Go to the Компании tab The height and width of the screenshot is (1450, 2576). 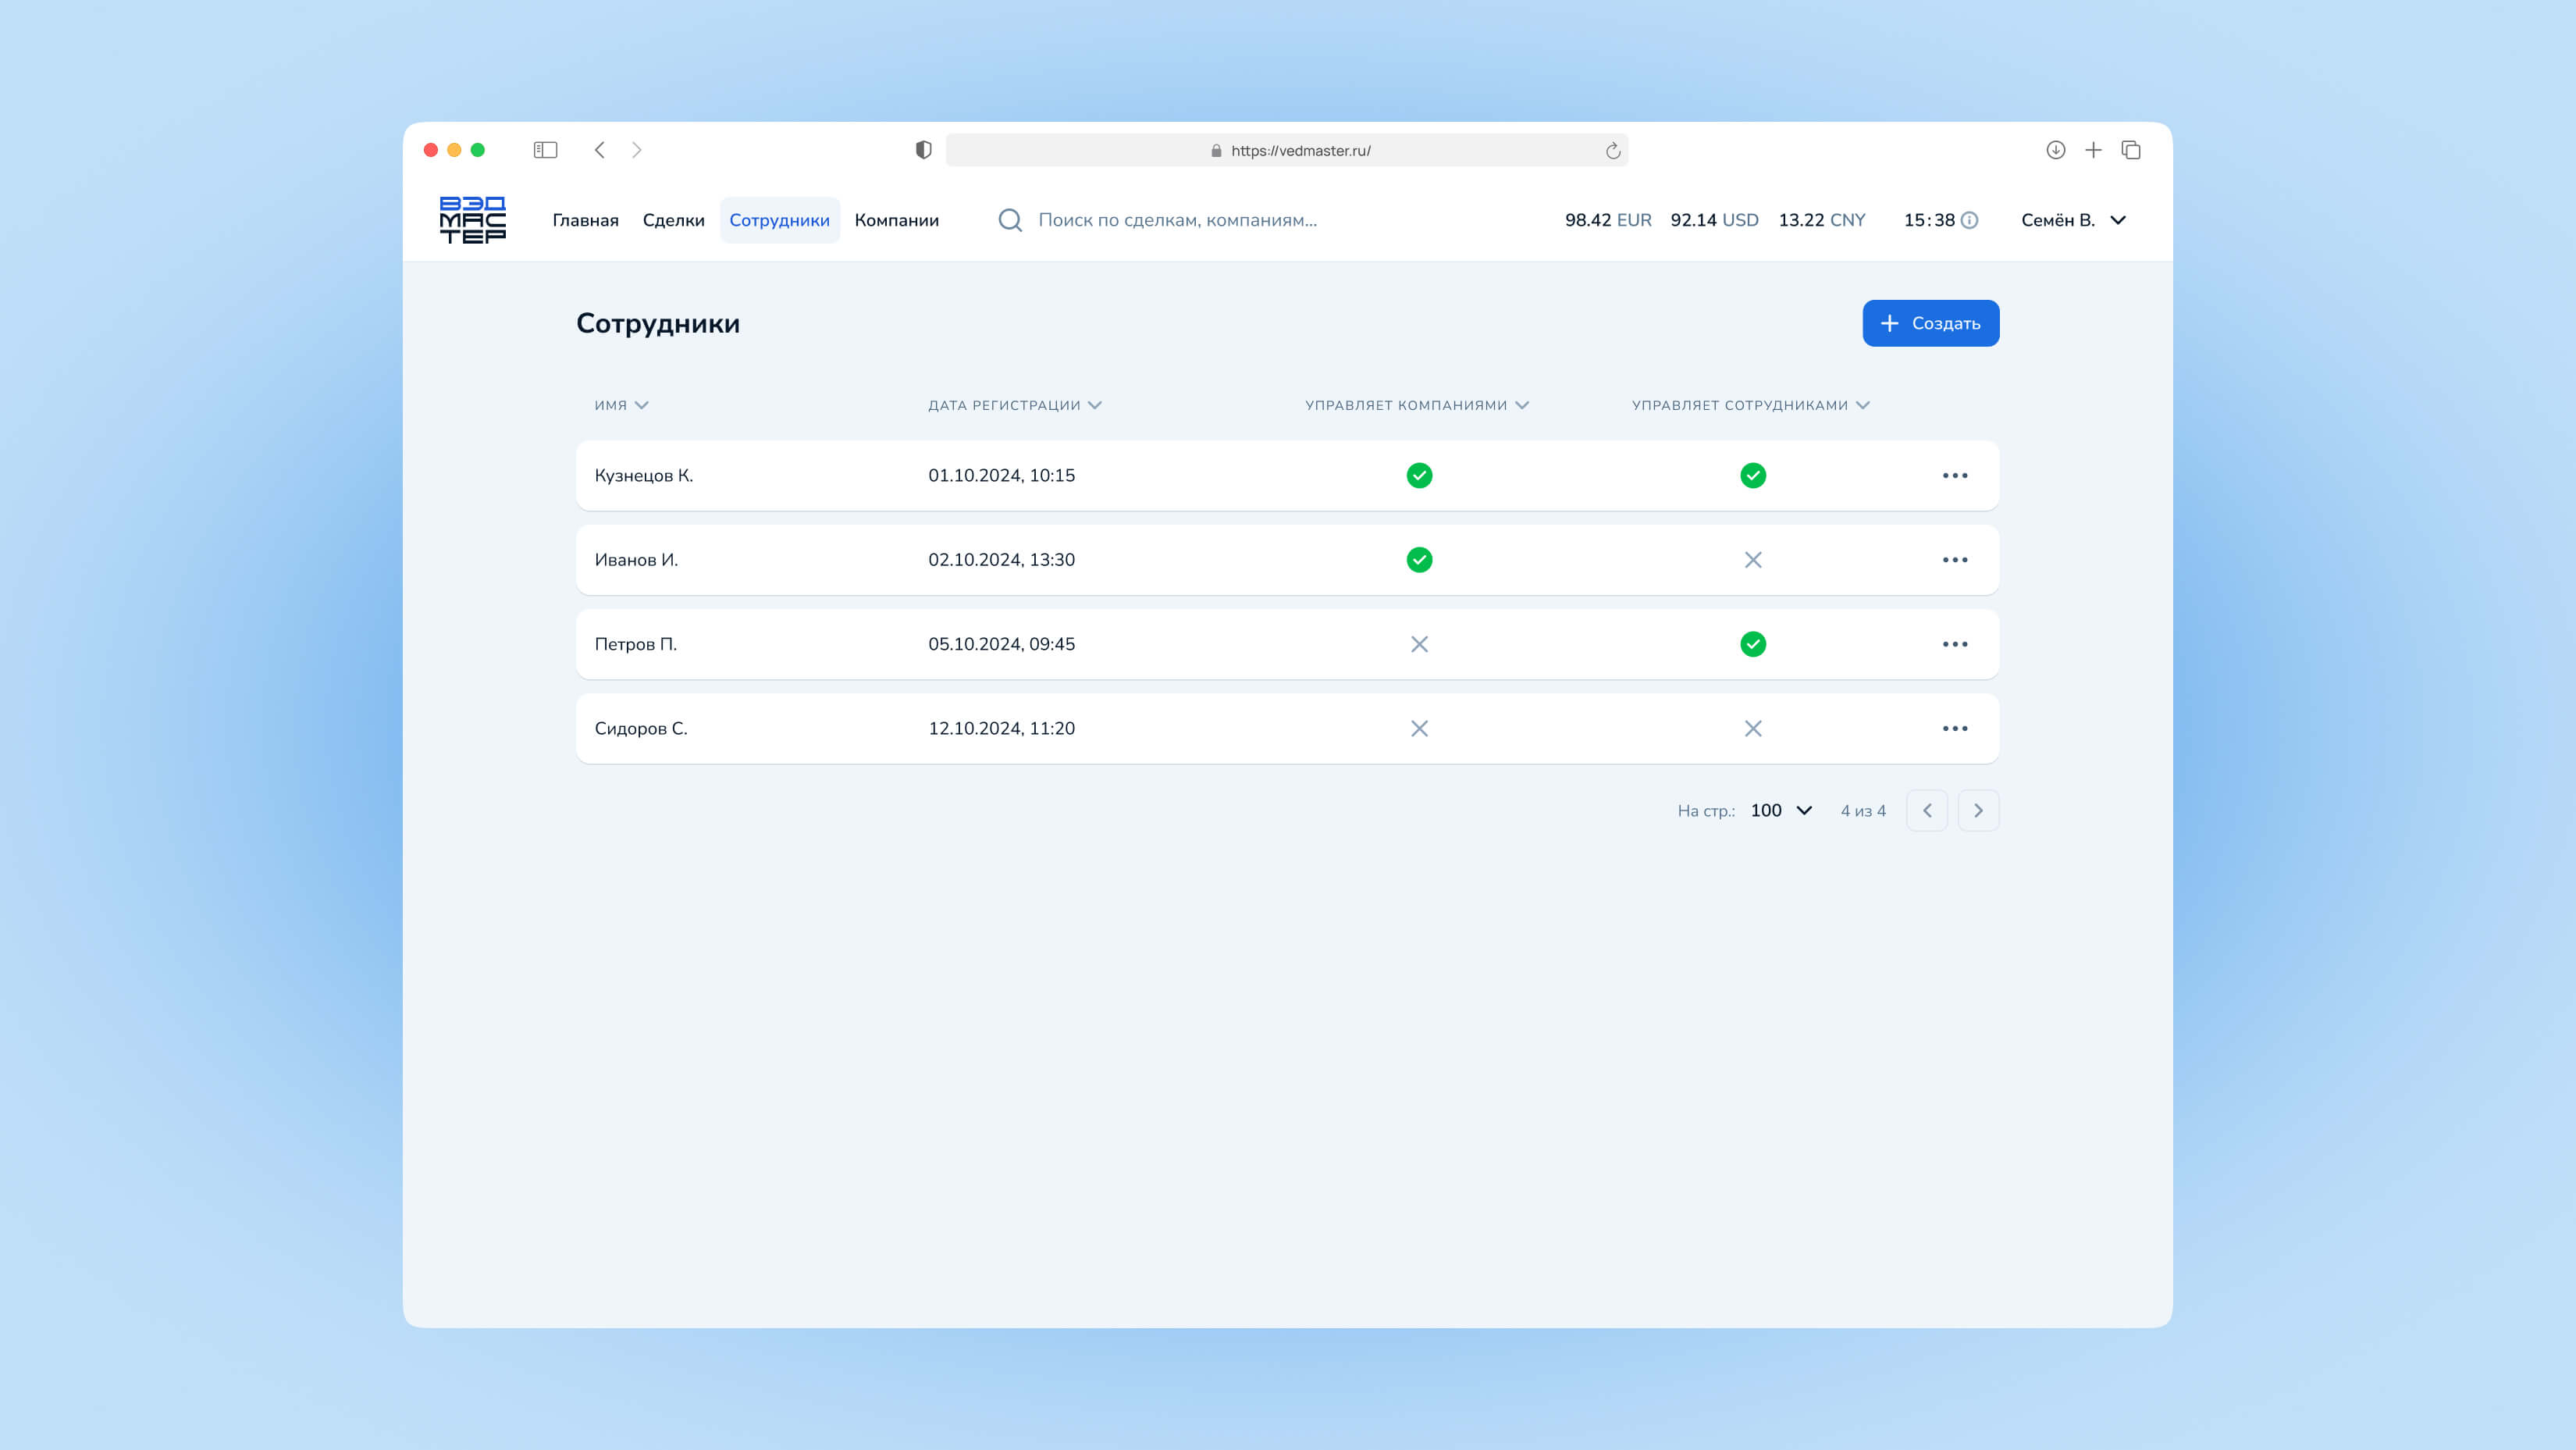(896, 220)
